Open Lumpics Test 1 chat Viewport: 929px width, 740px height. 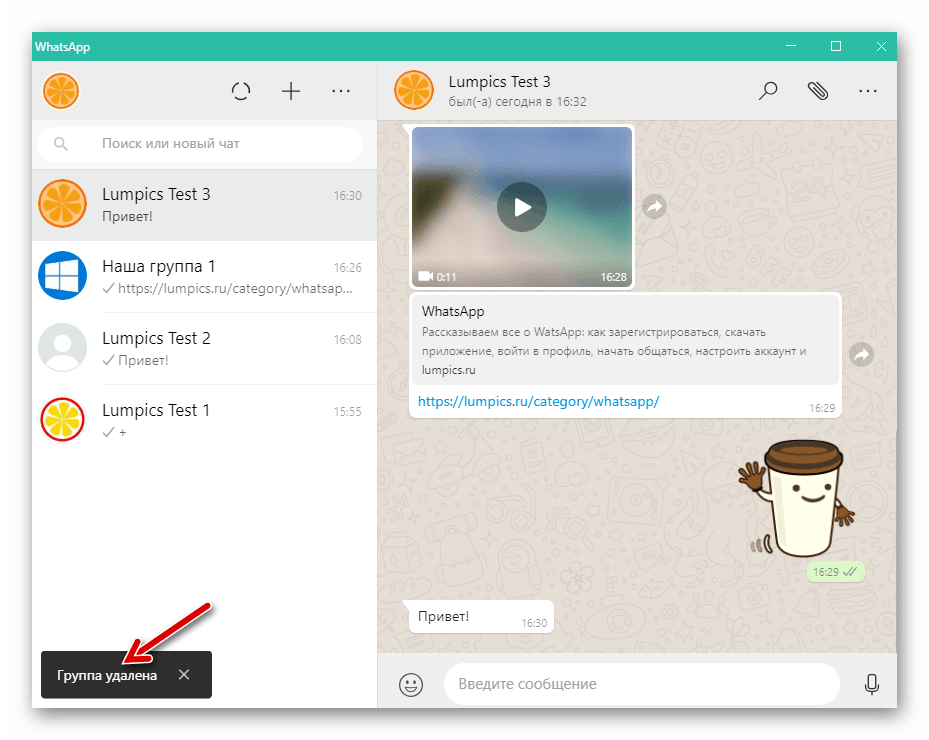[204, 420]
